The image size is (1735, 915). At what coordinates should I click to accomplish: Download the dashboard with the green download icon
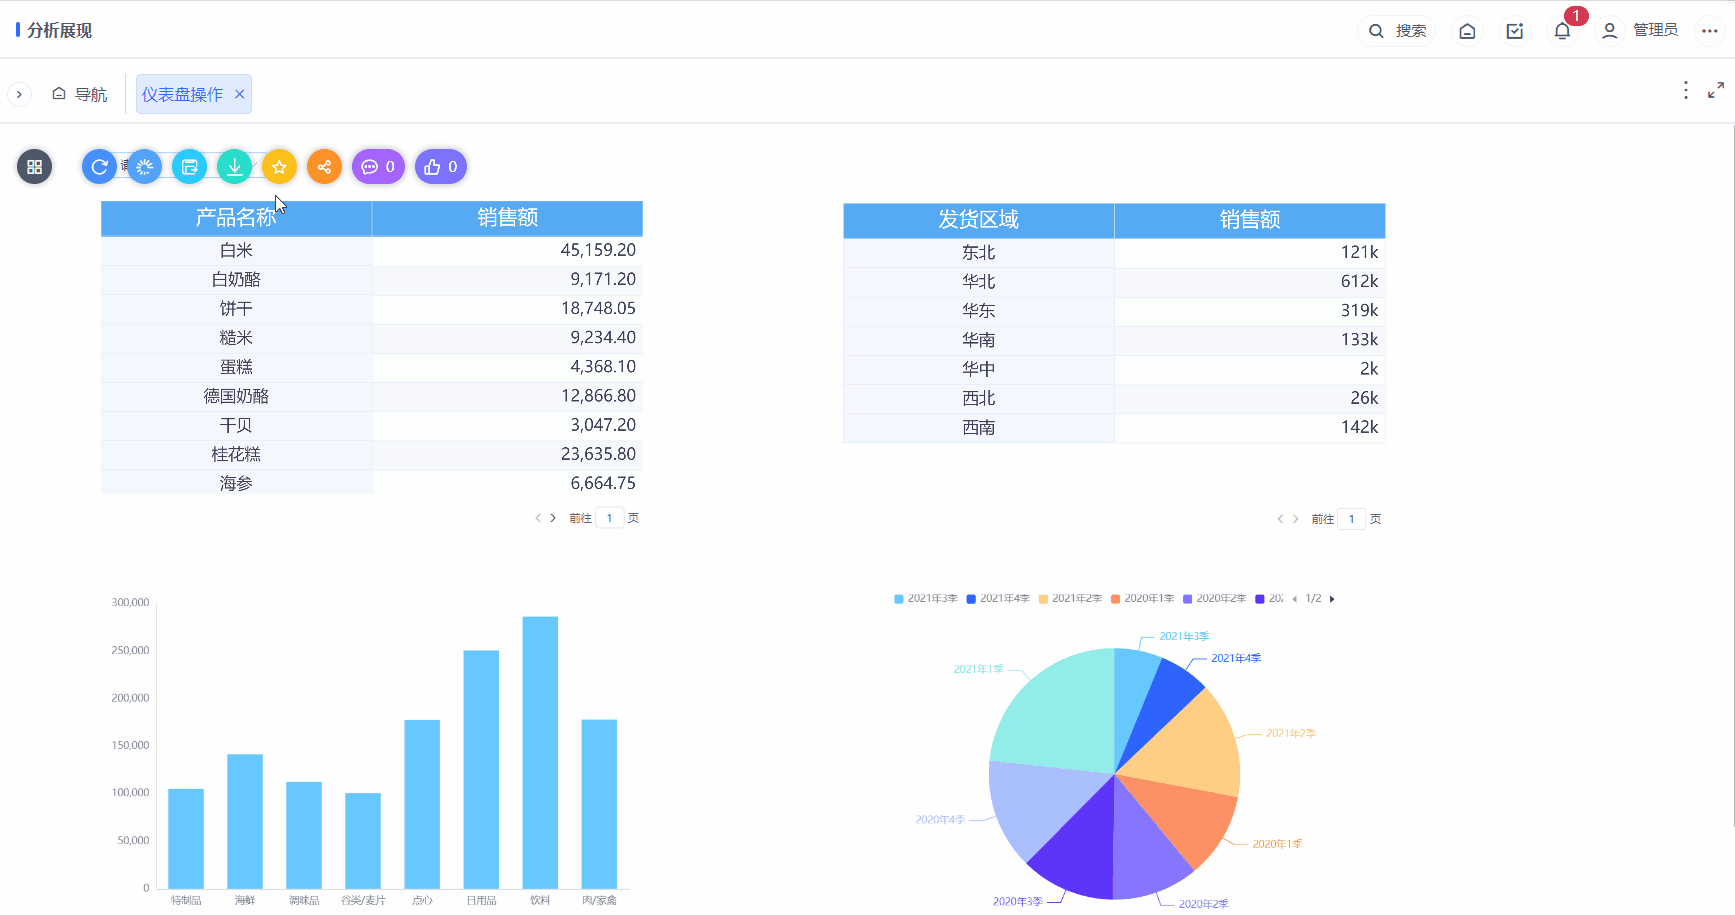coord(234,167)
